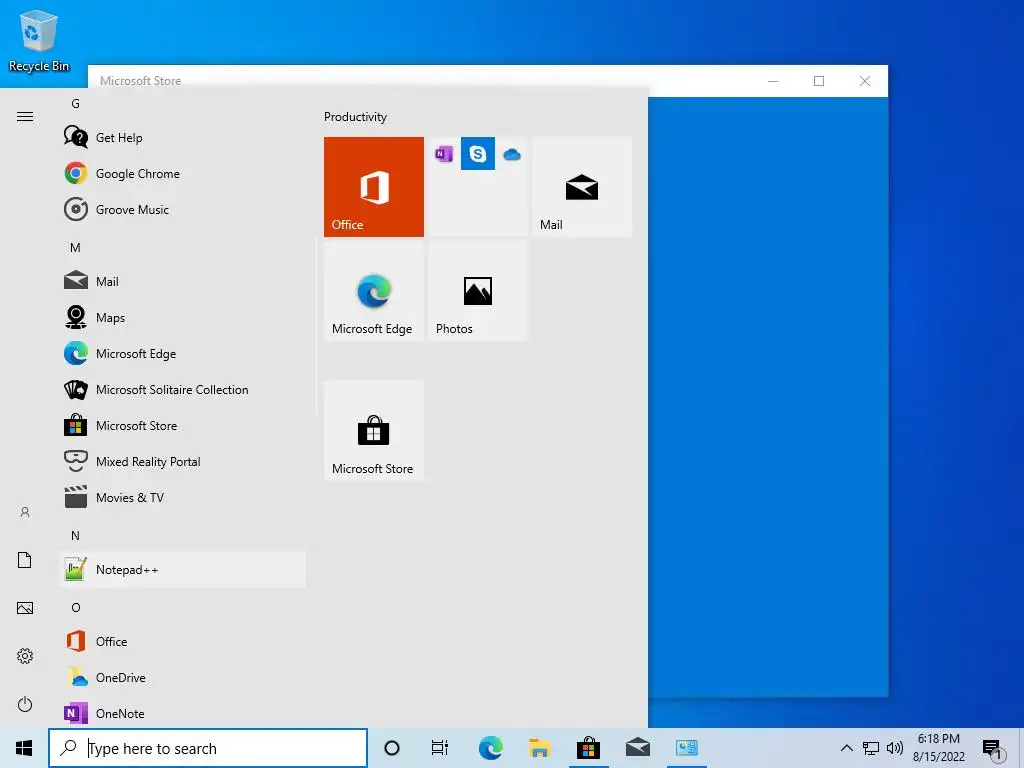Focus the Type here to search box

pyautogui.click(x=208, y=748)
